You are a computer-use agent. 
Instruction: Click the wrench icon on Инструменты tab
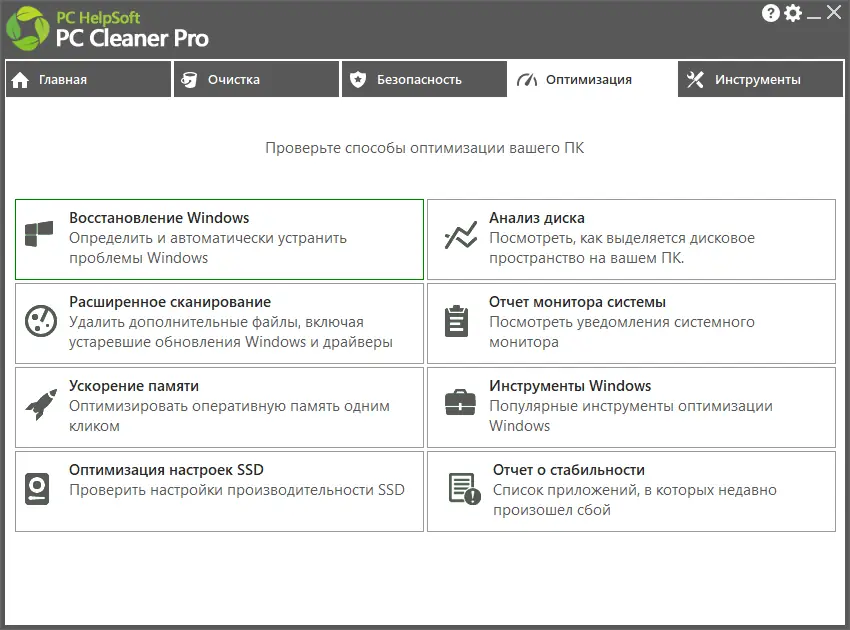(695, 80)
